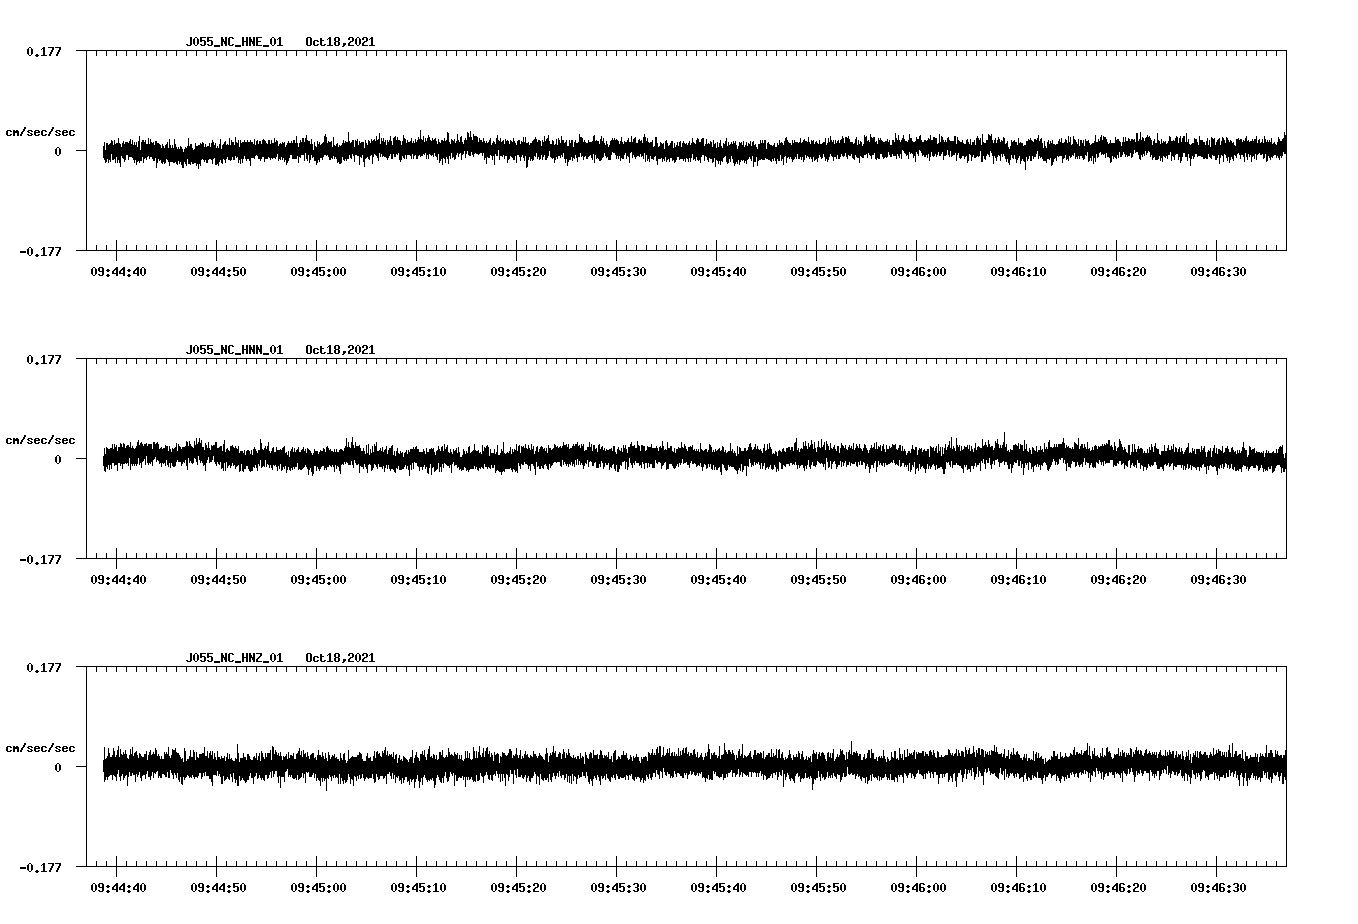Click the 09:45:10 time label under the HNE plot
Image resolution: width=1358 pixels, height=924 pixels.
(418, 271)
